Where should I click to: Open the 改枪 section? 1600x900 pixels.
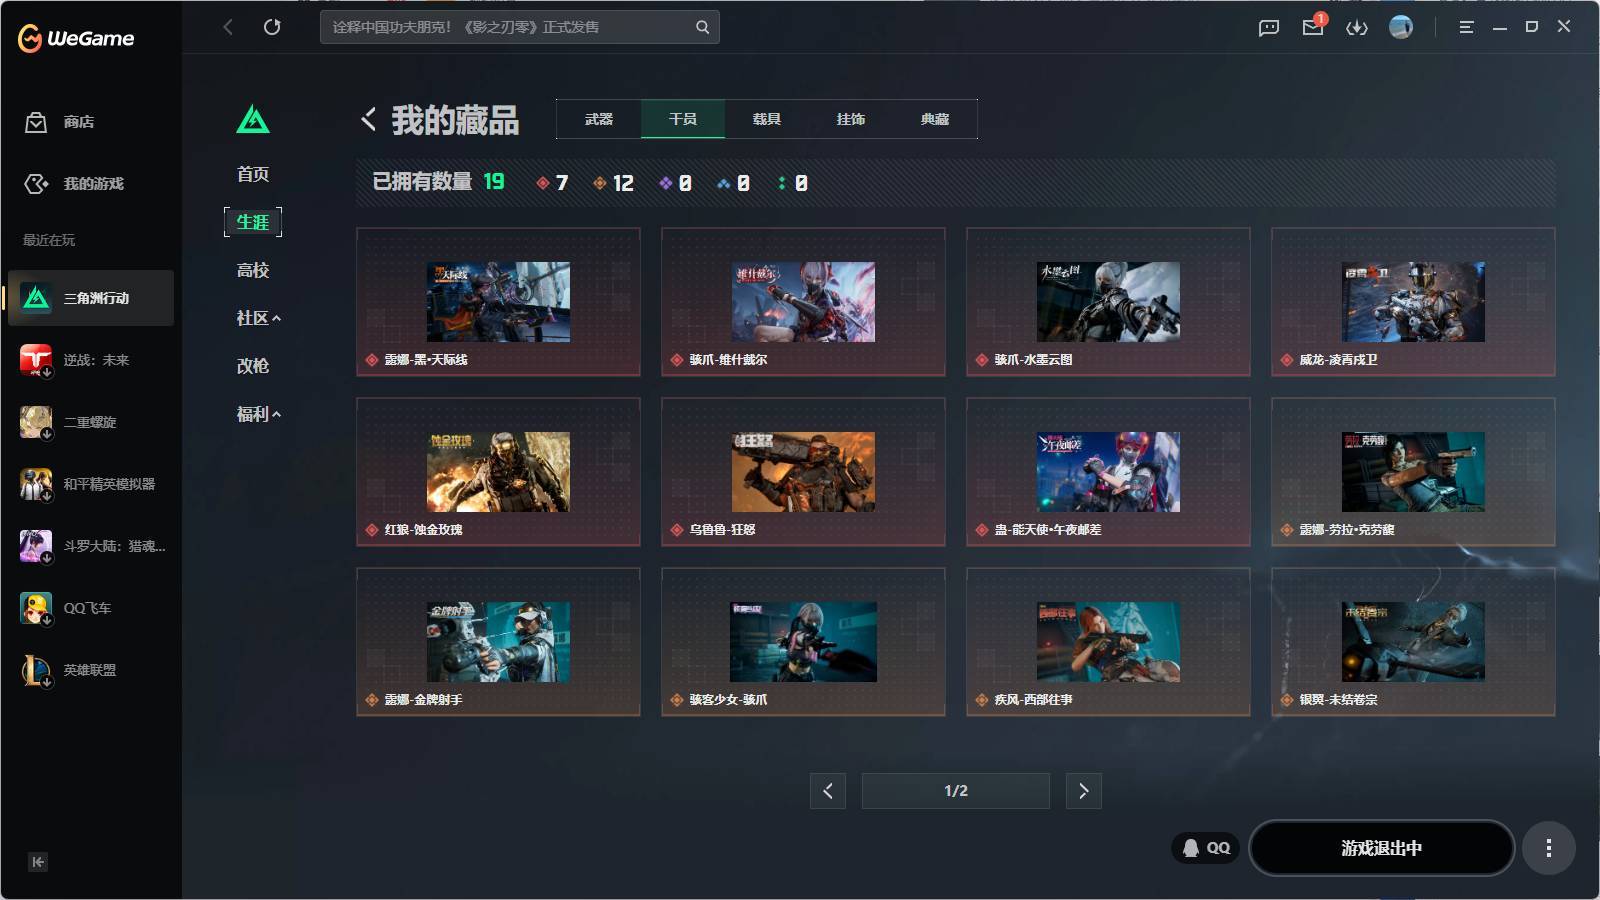[253, 366]
